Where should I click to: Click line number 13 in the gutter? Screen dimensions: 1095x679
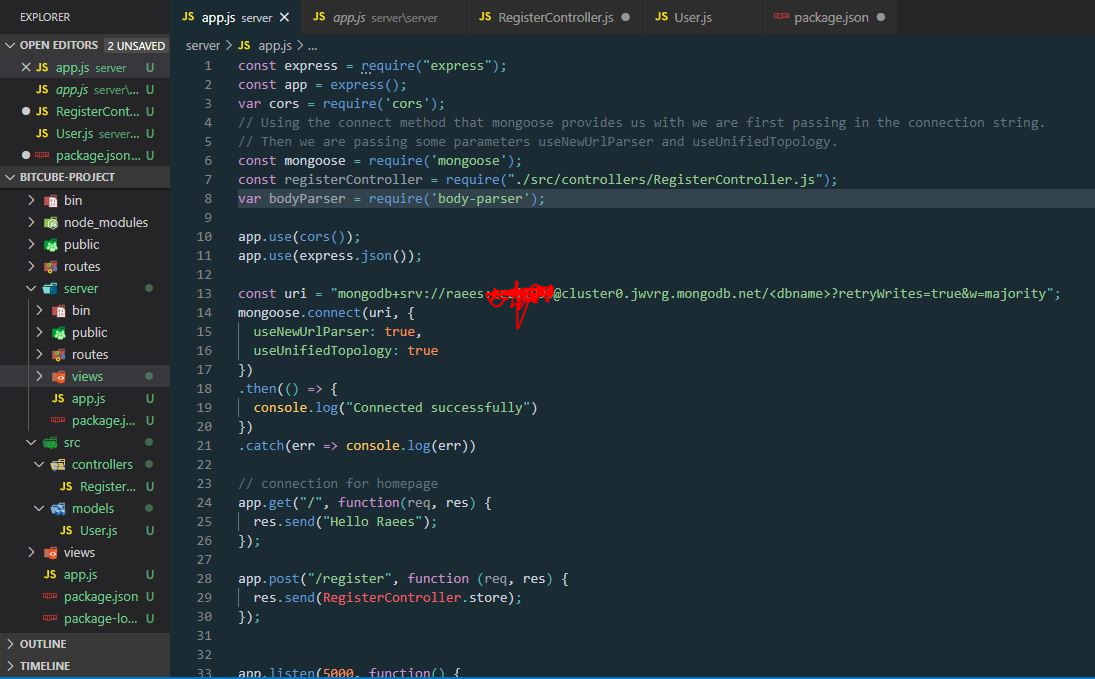tap(204, 293)
